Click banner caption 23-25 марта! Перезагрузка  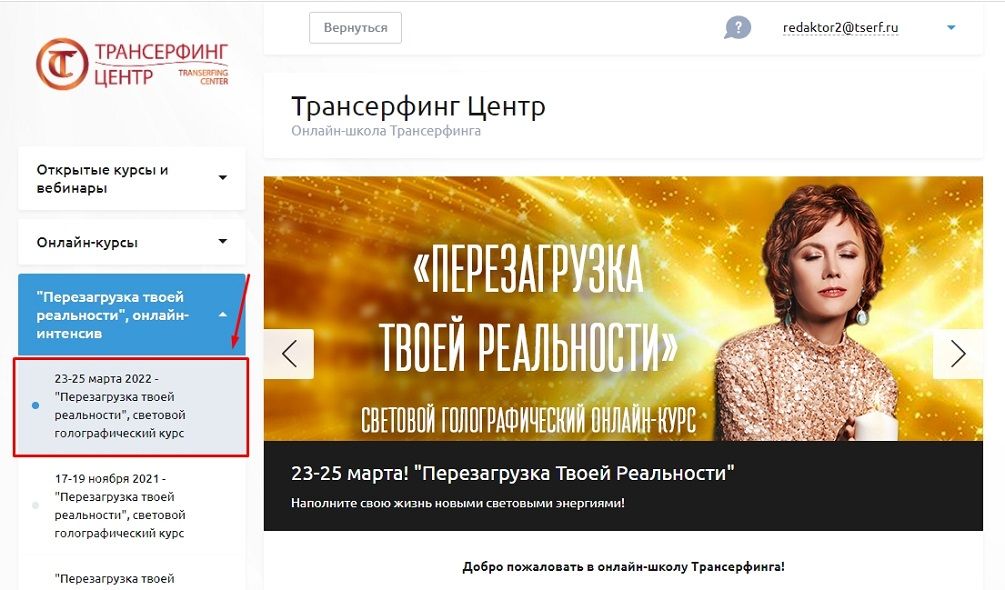click(512, 473)
